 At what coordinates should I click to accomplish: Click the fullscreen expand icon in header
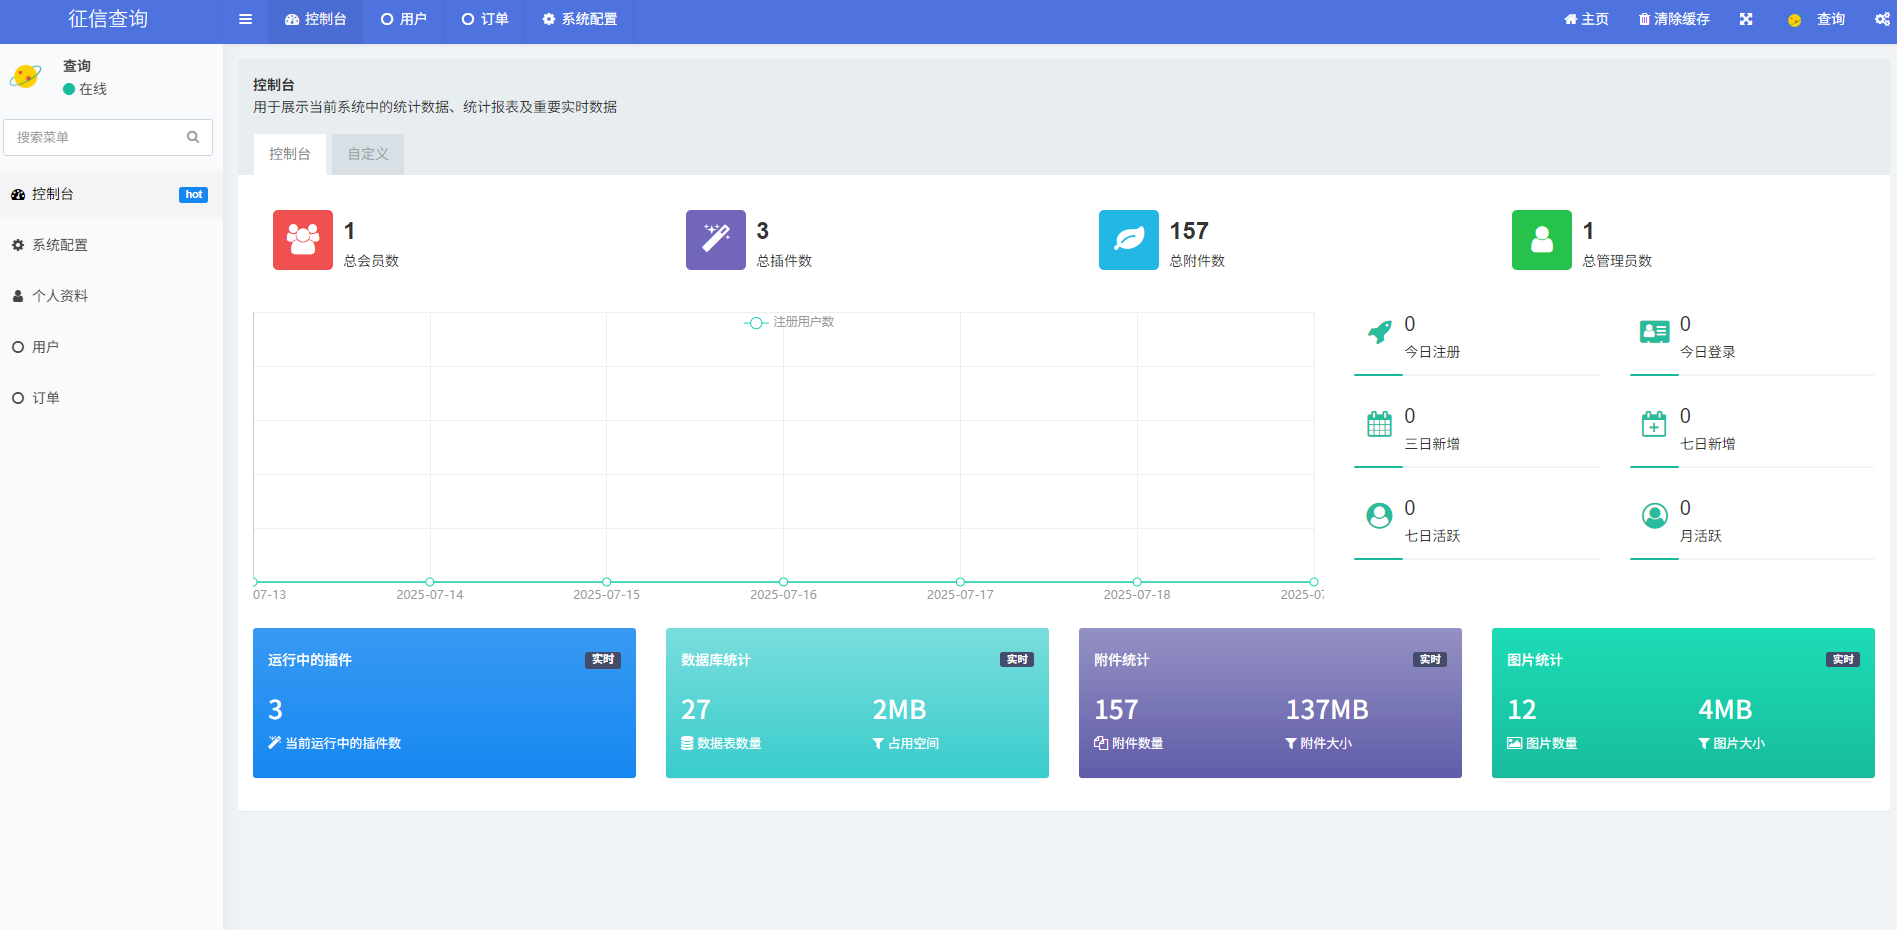click(1746, 19)
